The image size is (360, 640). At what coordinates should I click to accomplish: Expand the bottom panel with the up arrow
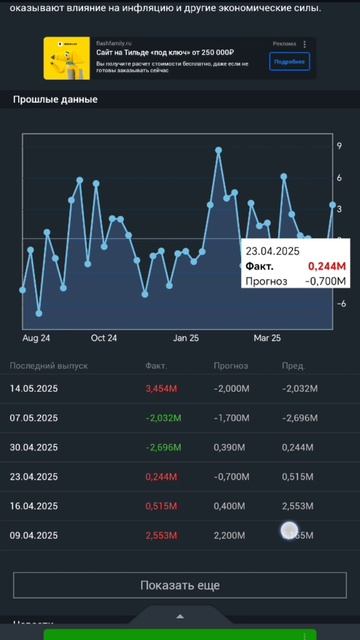(x=180, y=616)
